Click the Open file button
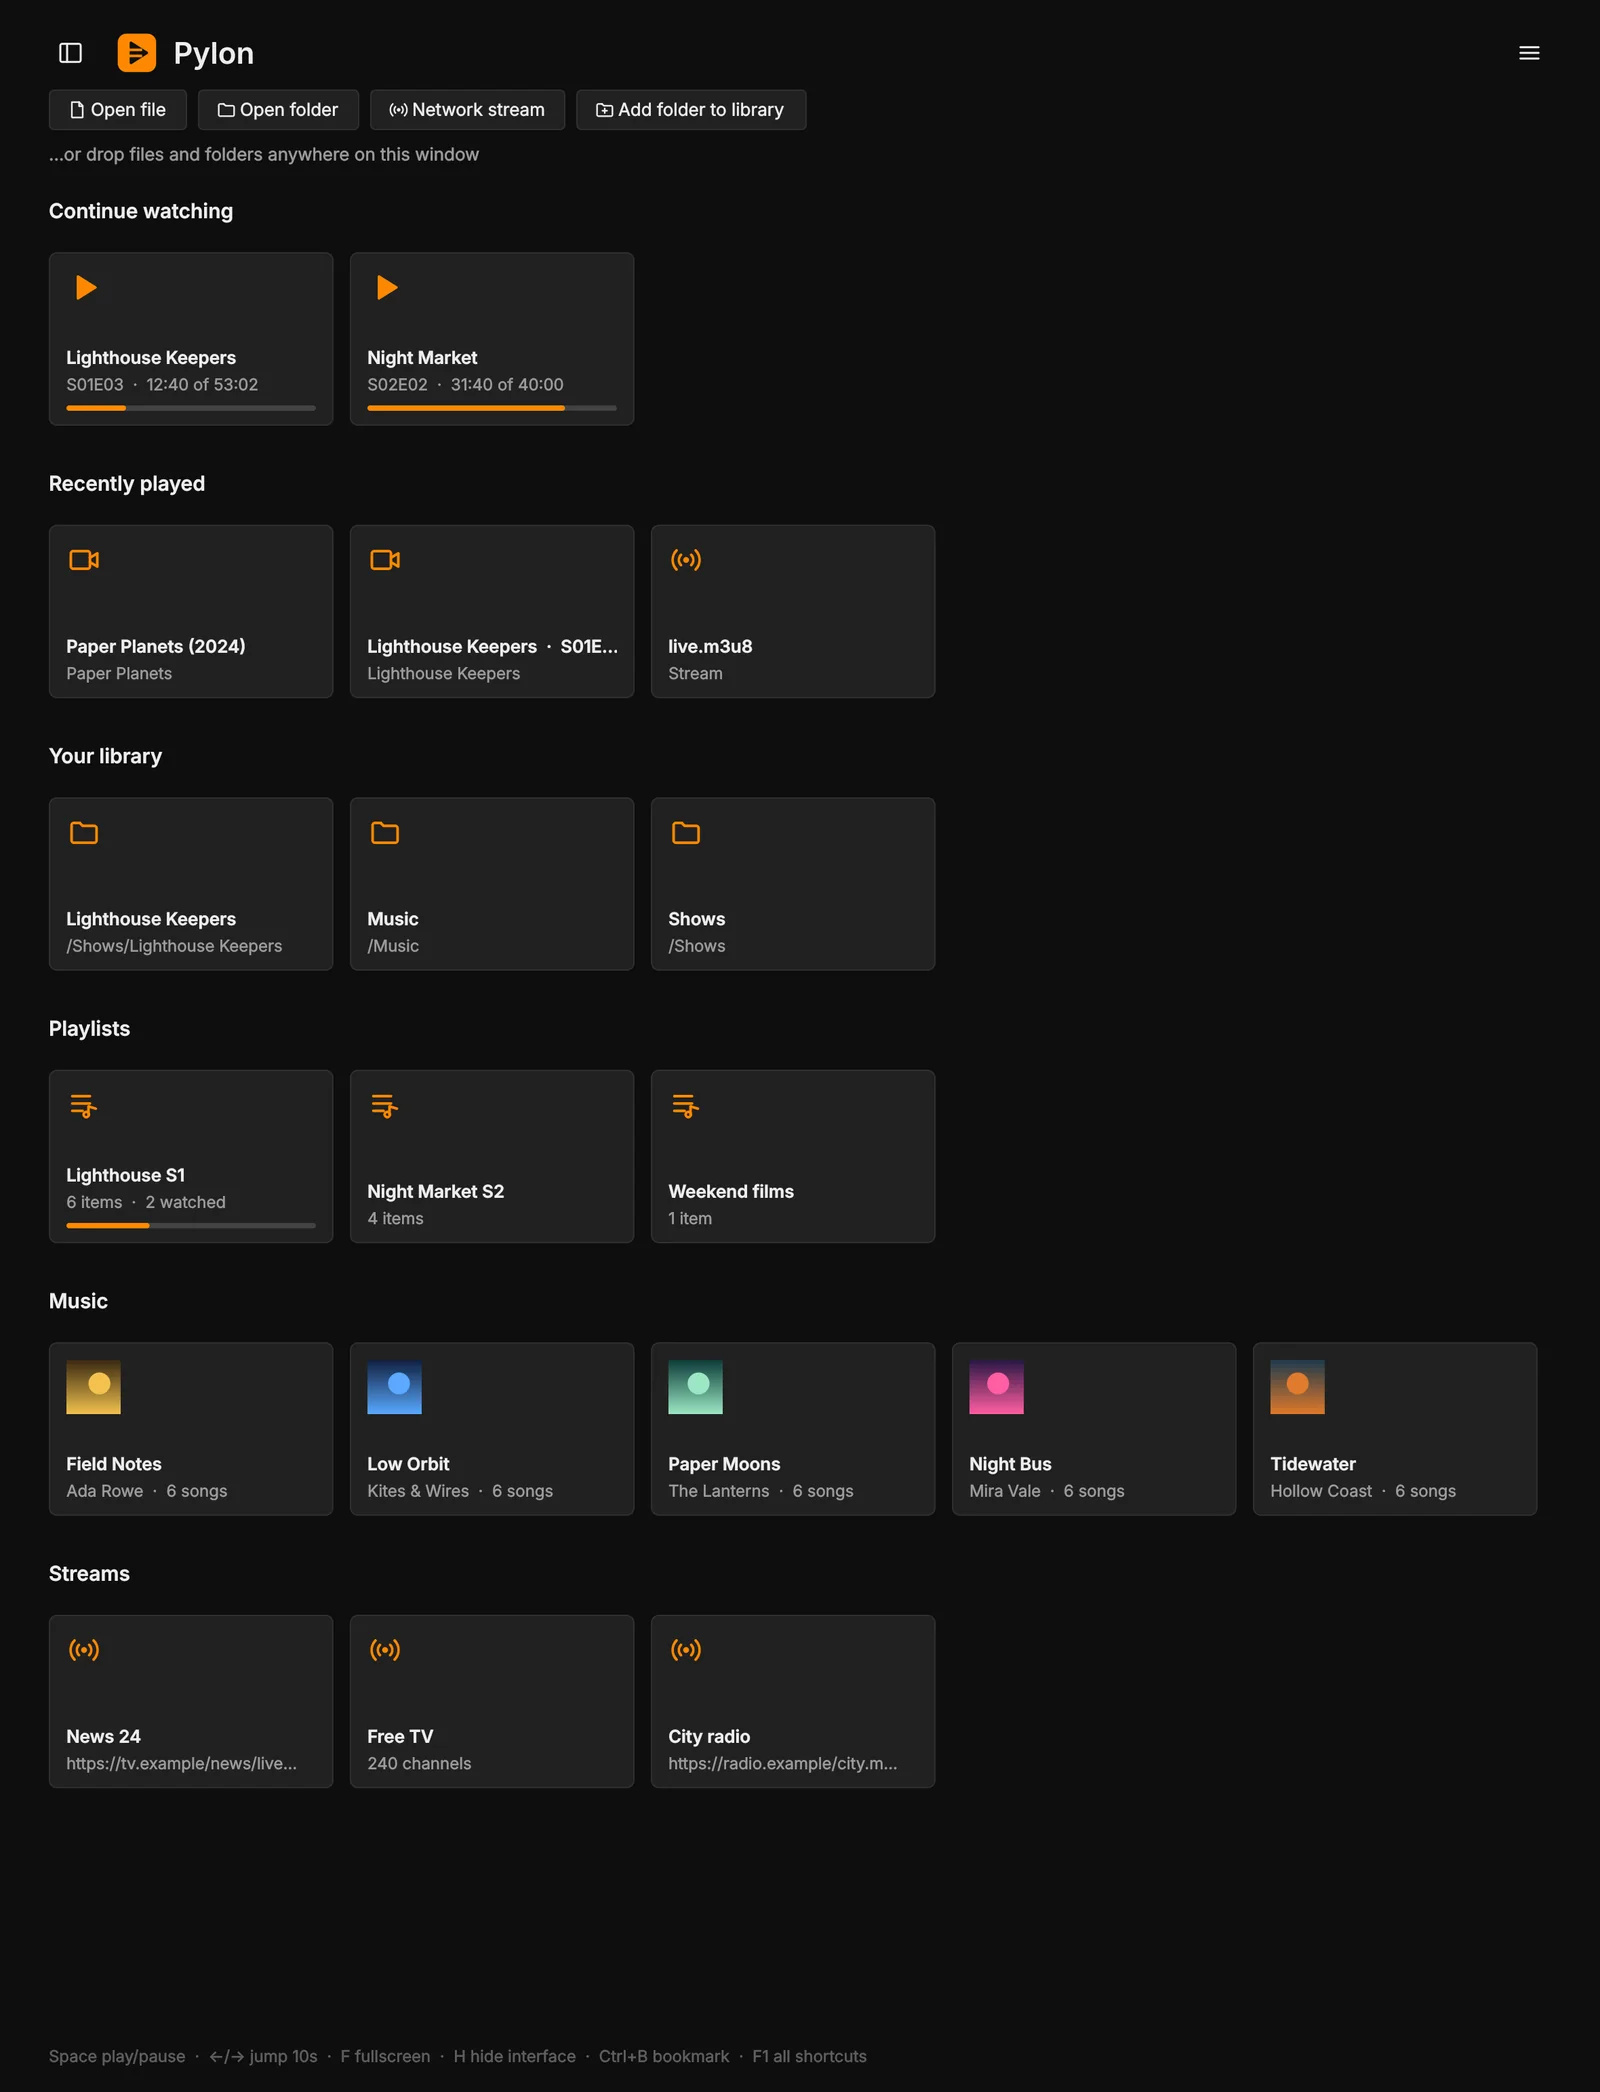Viewport: 1600px width, 2092px height. 118,110
